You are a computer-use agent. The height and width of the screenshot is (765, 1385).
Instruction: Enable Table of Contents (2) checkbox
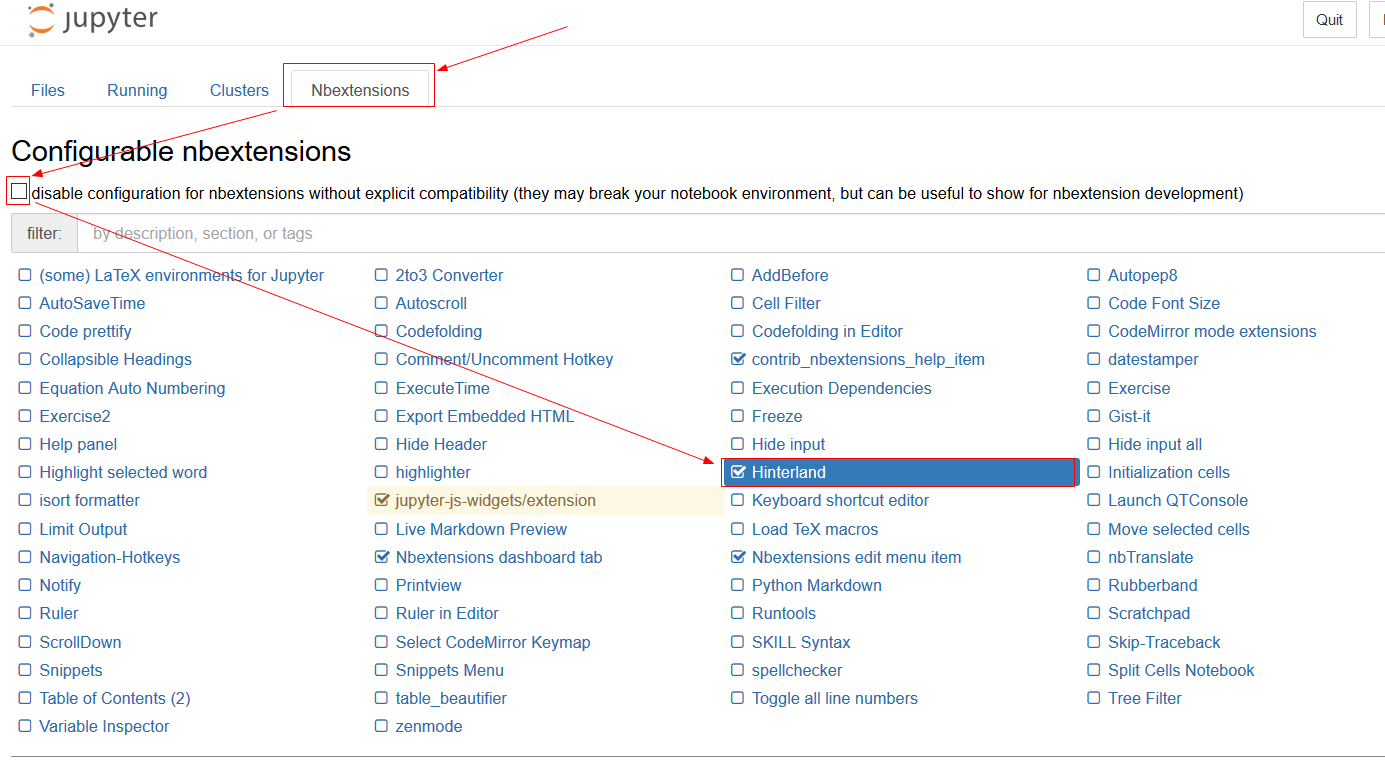point(25,698)
